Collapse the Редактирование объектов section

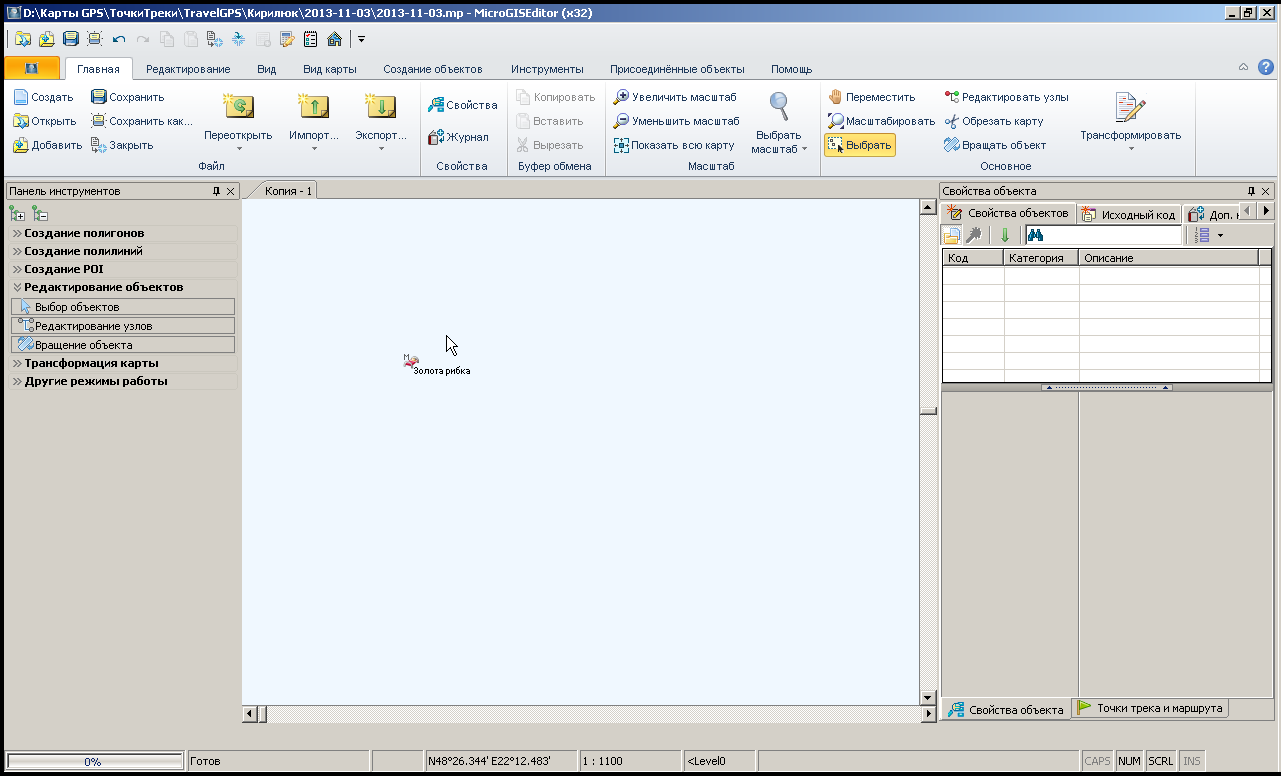(x=103, y=287)
